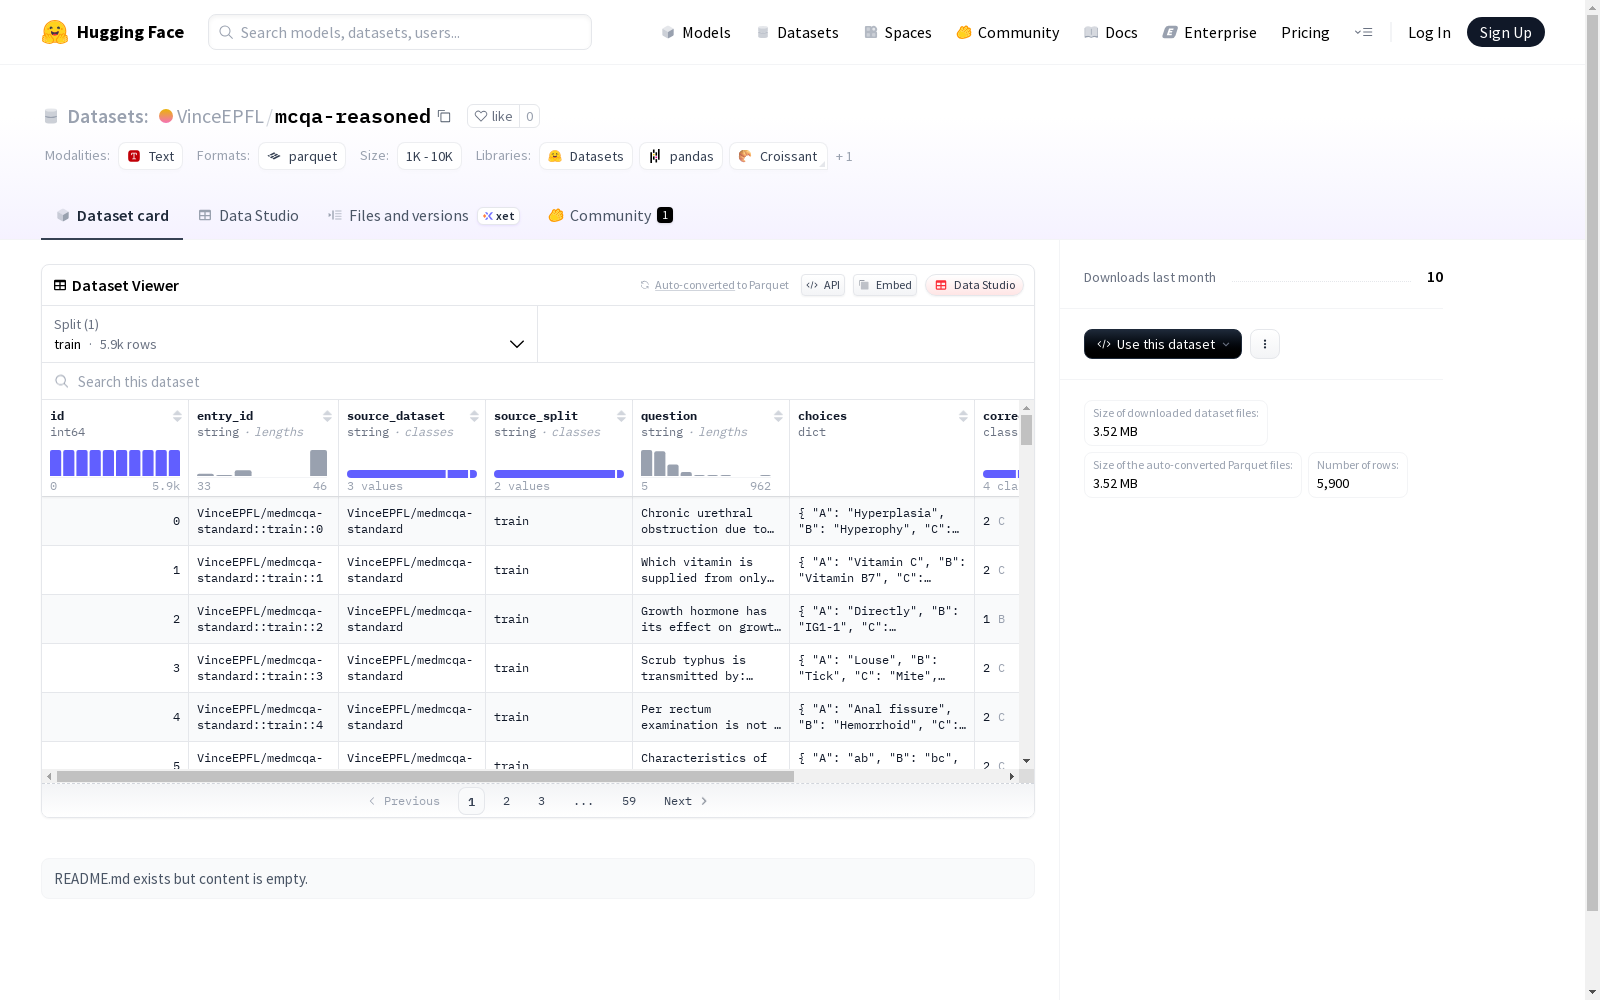Go to Datasets in the top navigation
Screen dimensions: 1600x1000
pos(797,32)
